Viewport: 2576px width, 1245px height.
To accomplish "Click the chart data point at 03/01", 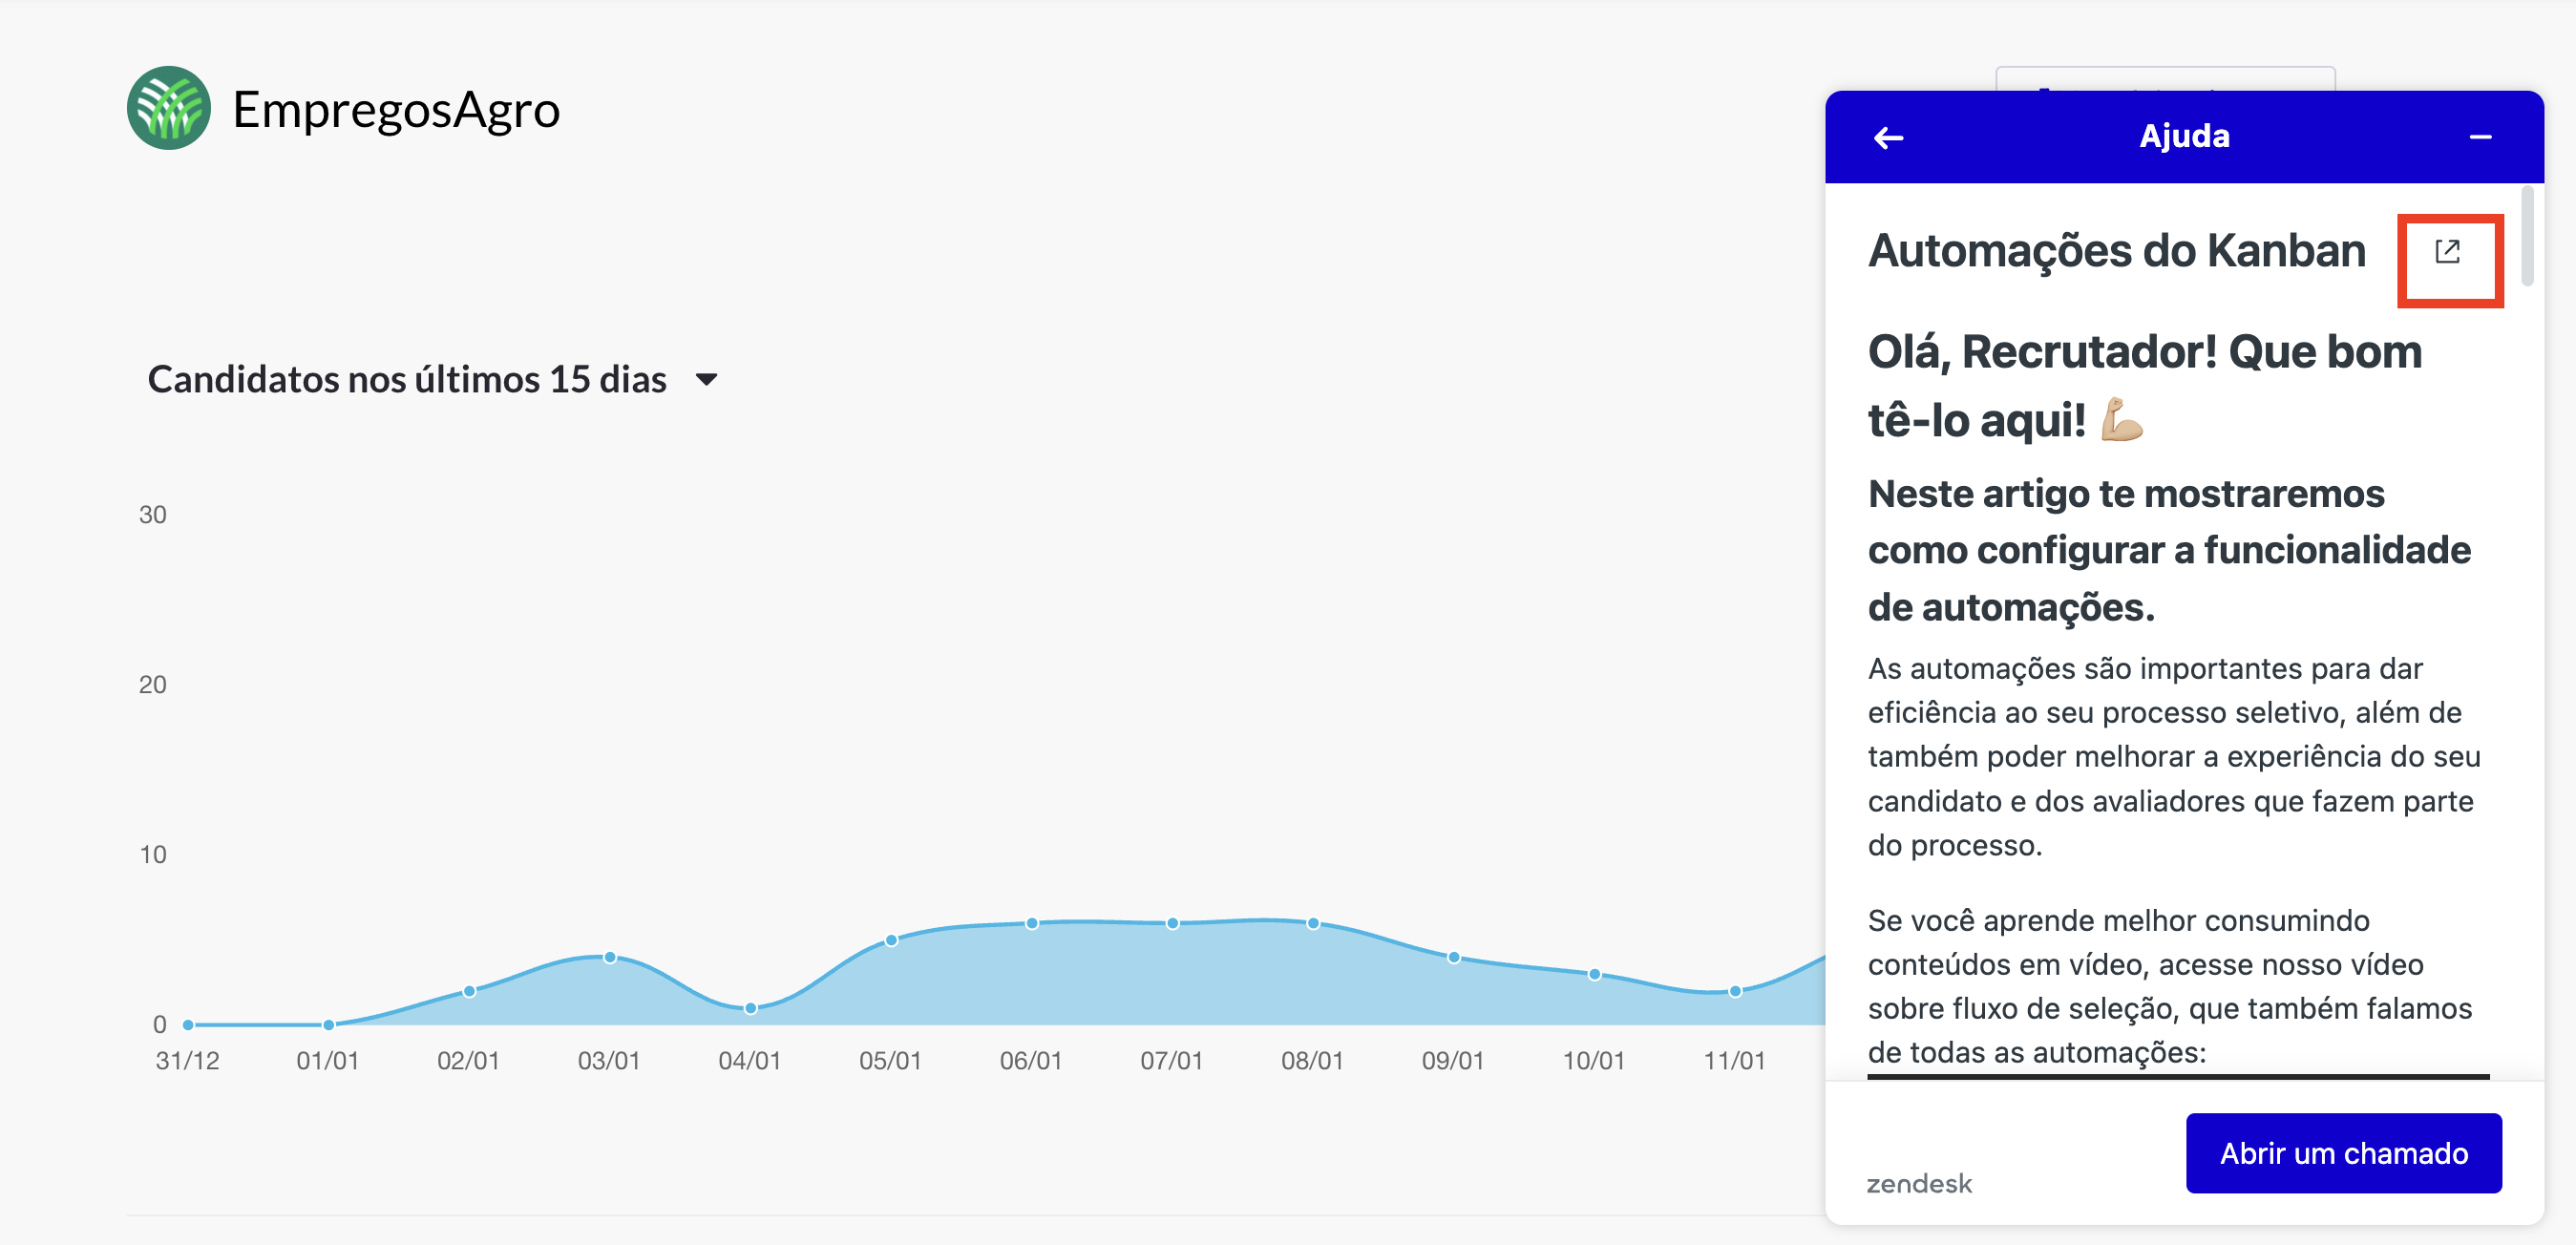I will (x=610, y=957).
